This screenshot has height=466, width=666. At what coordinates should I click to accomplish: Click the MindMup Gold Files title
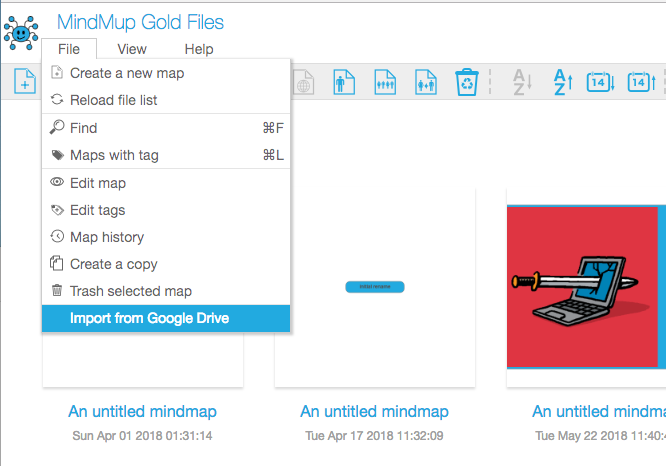pos(140,22)
